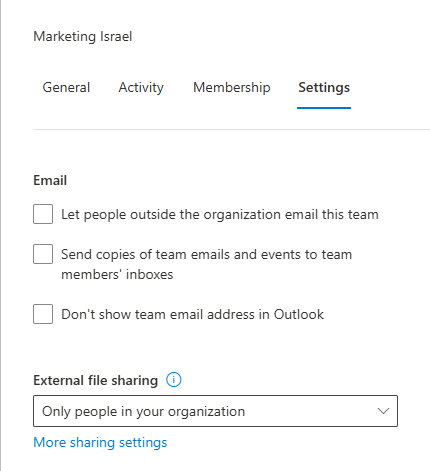This screenshot has width=430, height=471.
Task: Check send copies to members' inboxes
Action: [43, 254]
